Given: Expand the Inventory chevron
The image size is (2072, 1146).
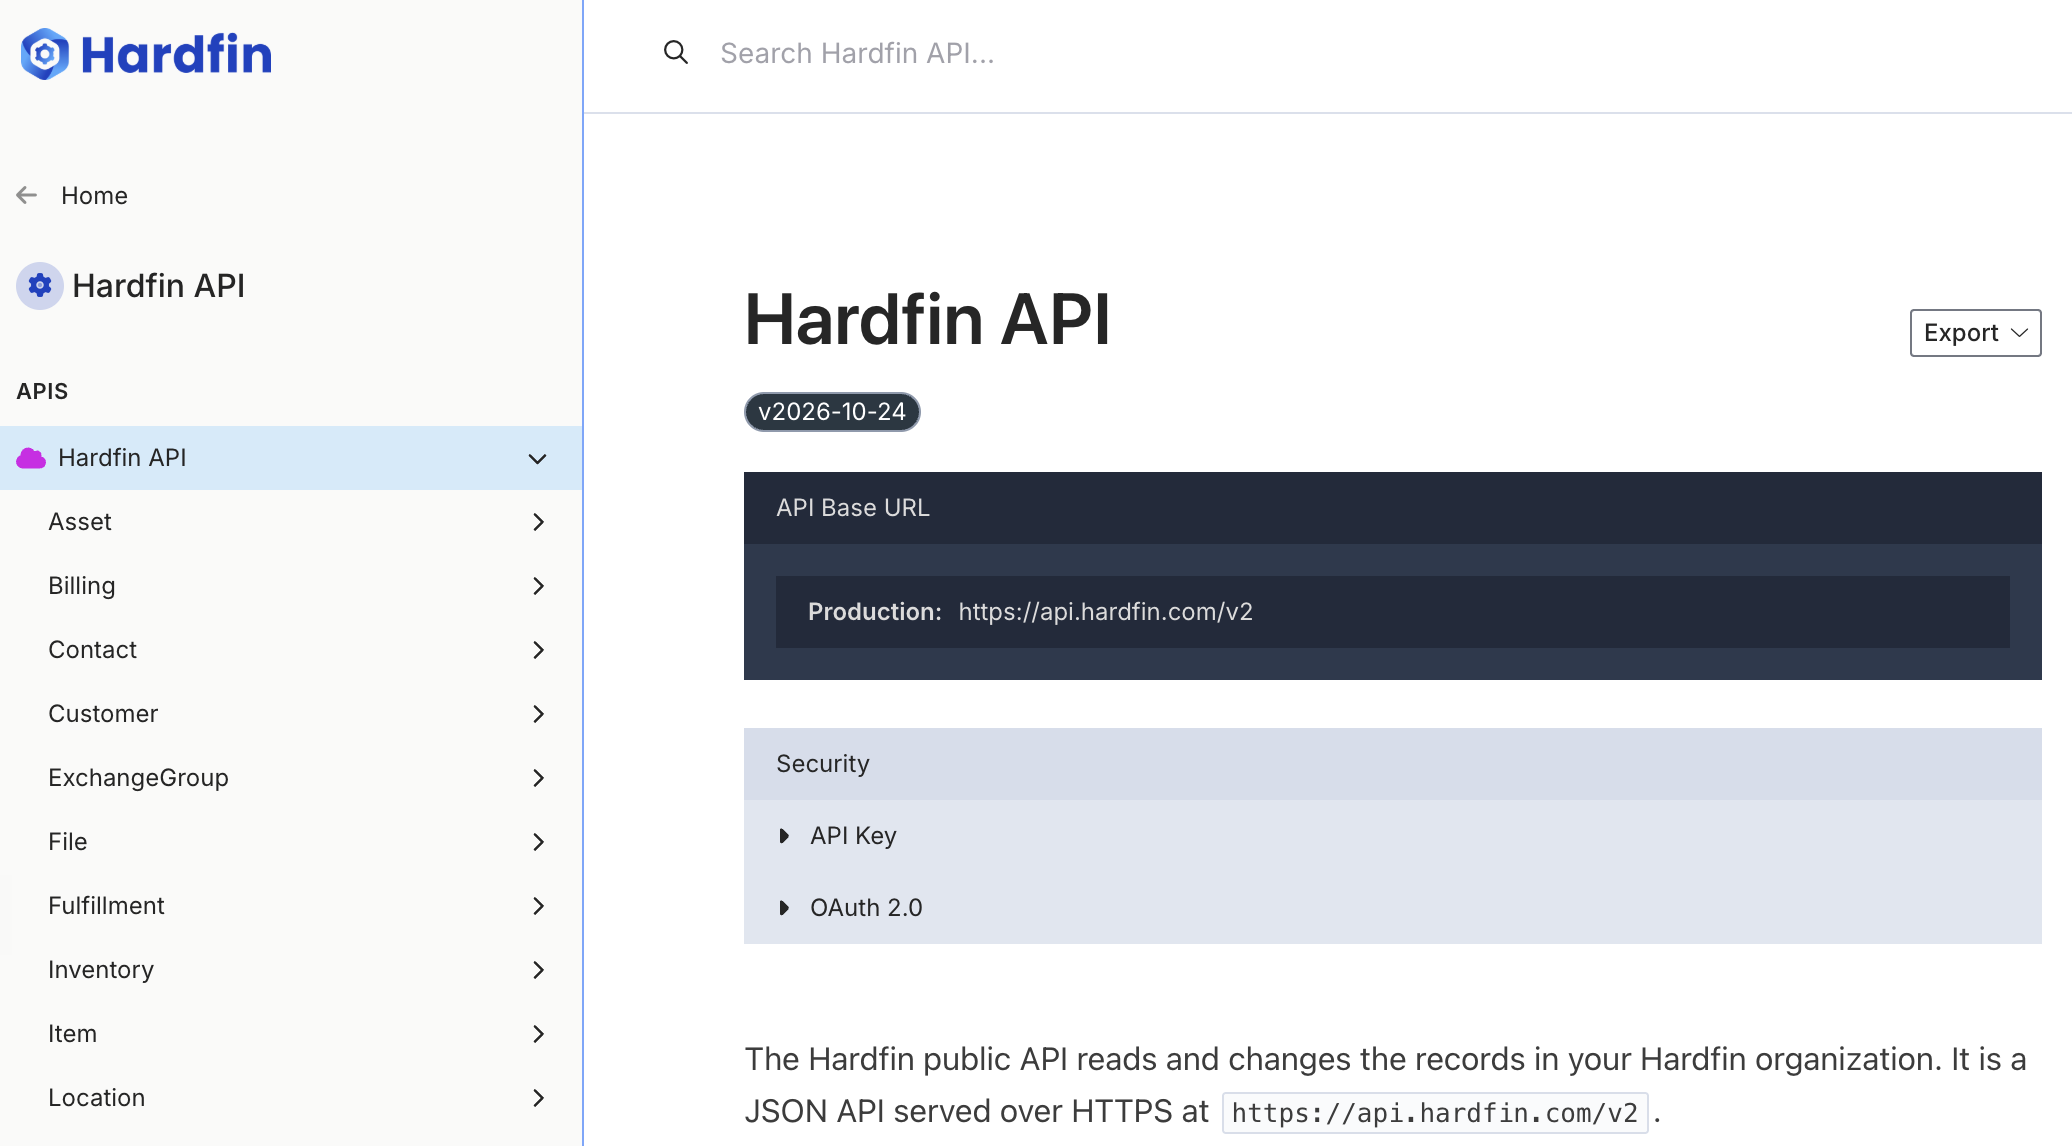Looking at the screenshot, I should (x=539, y=970).
